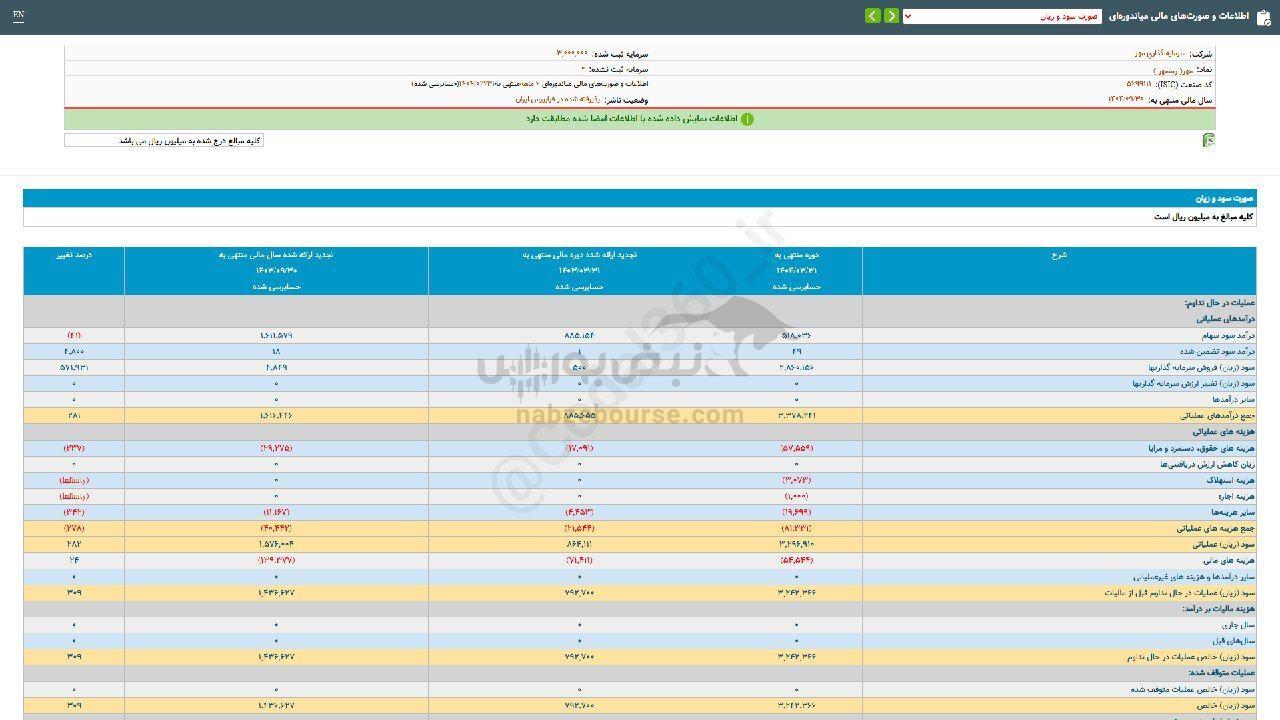This screenshot has height=720, width=1280.
Task: Click the جمع هزینه های عملیاتی row label
Action: tap(1216, 528)
